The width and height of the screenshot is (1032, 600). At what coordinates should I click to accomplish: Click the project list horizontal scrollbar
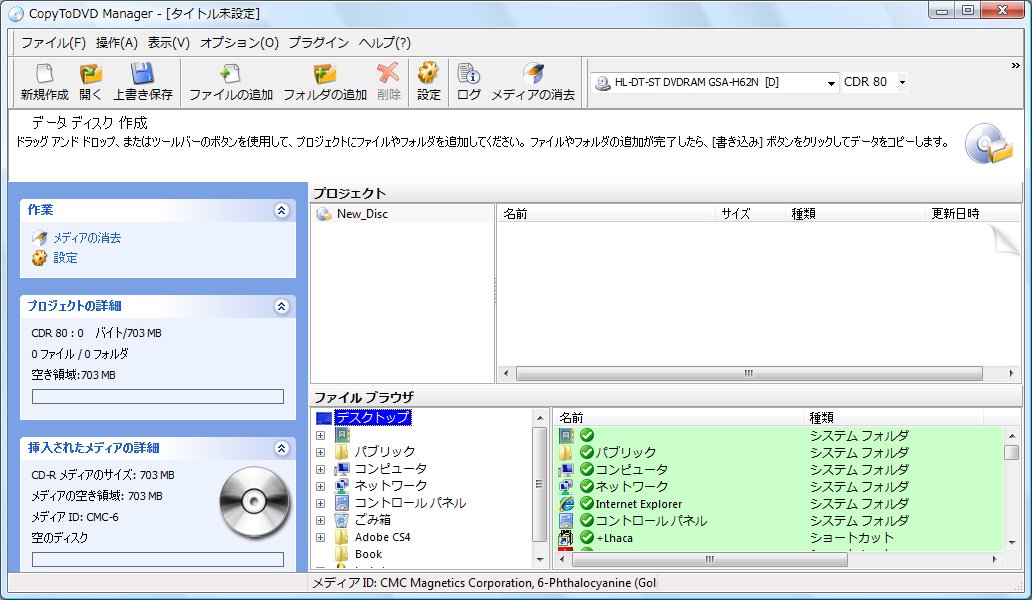tap(749, 374)
